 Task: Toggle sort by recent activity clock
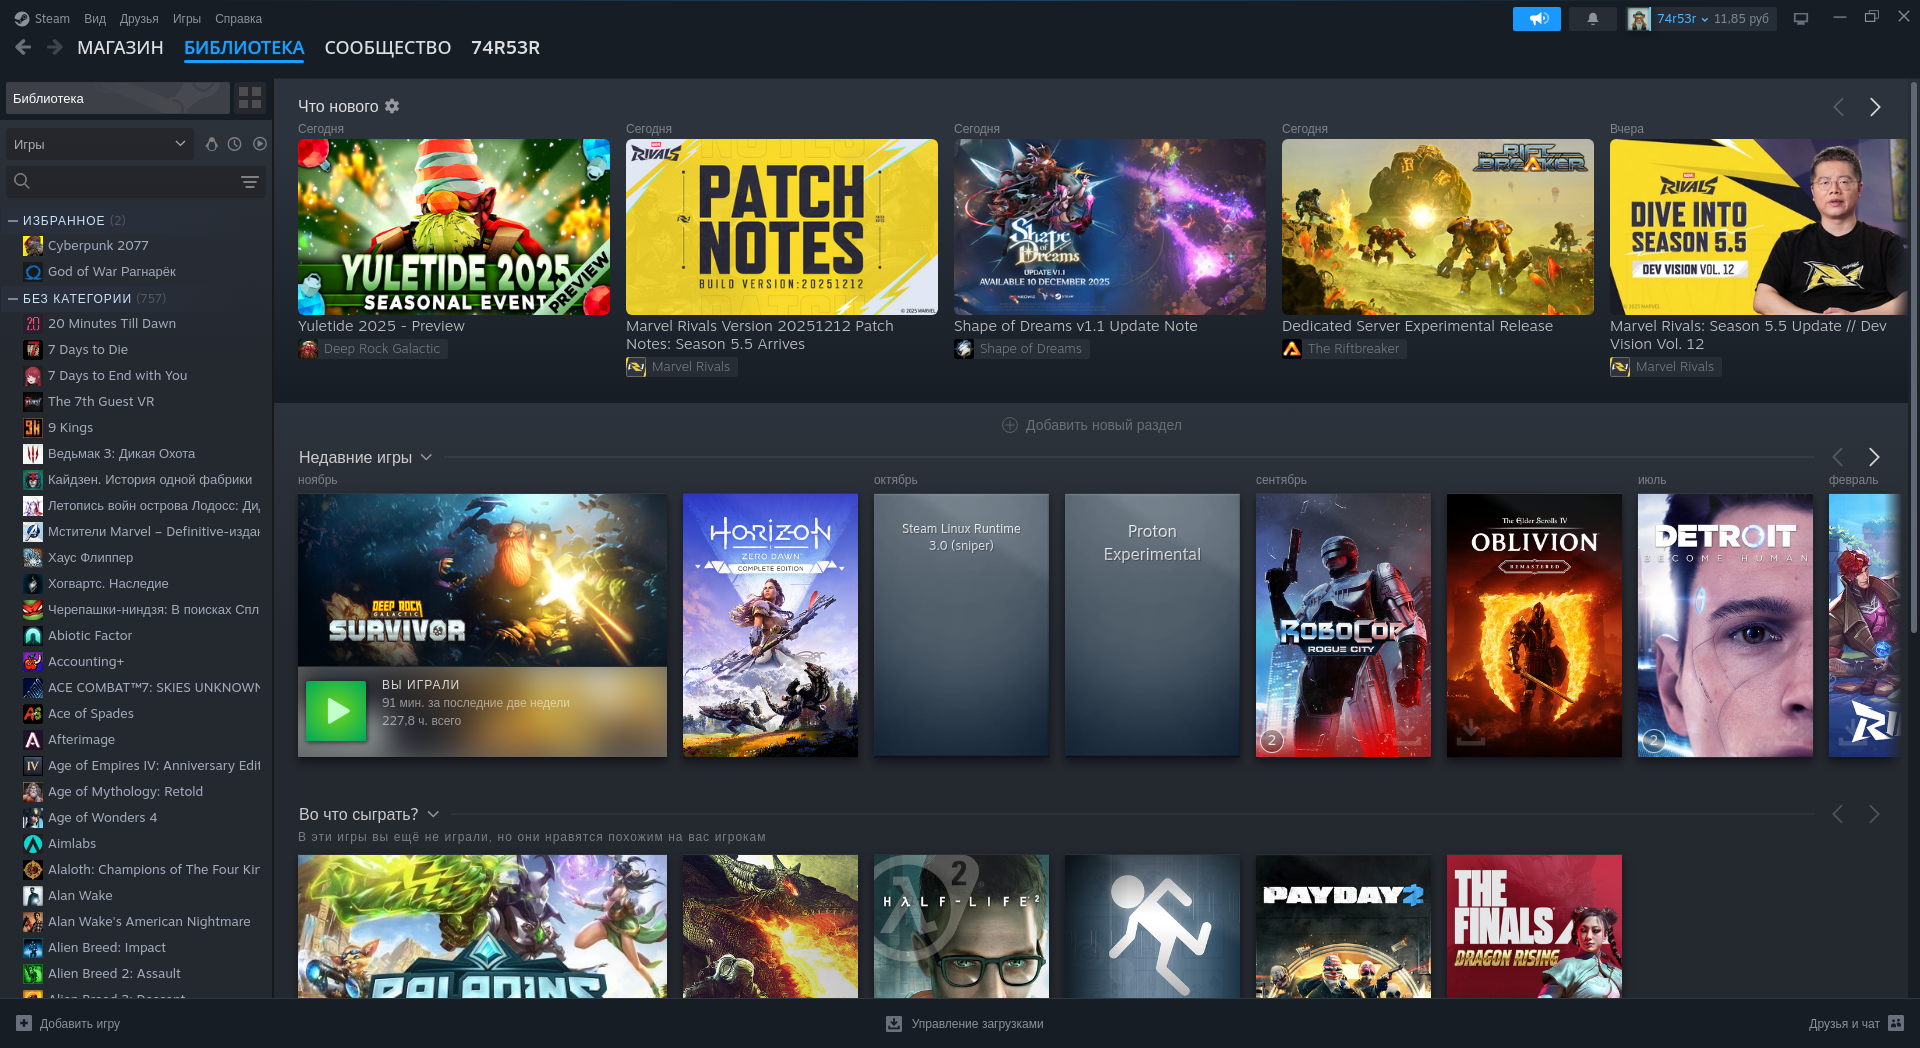235,144
